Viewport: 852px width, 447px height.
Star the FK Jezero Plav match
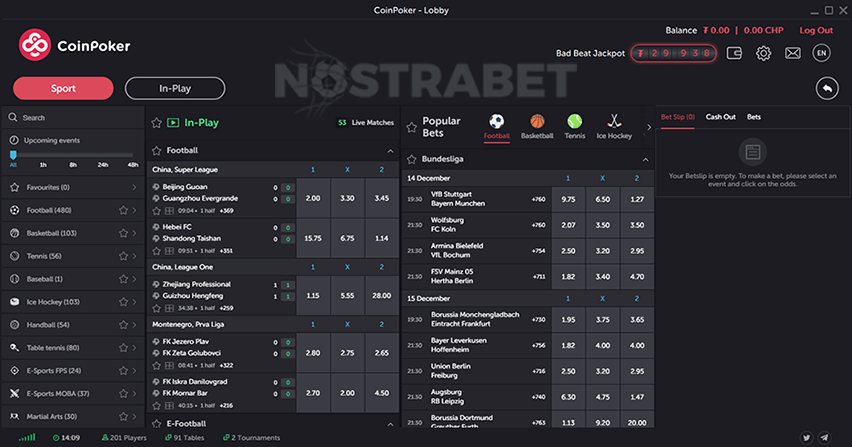coord(156,366)
